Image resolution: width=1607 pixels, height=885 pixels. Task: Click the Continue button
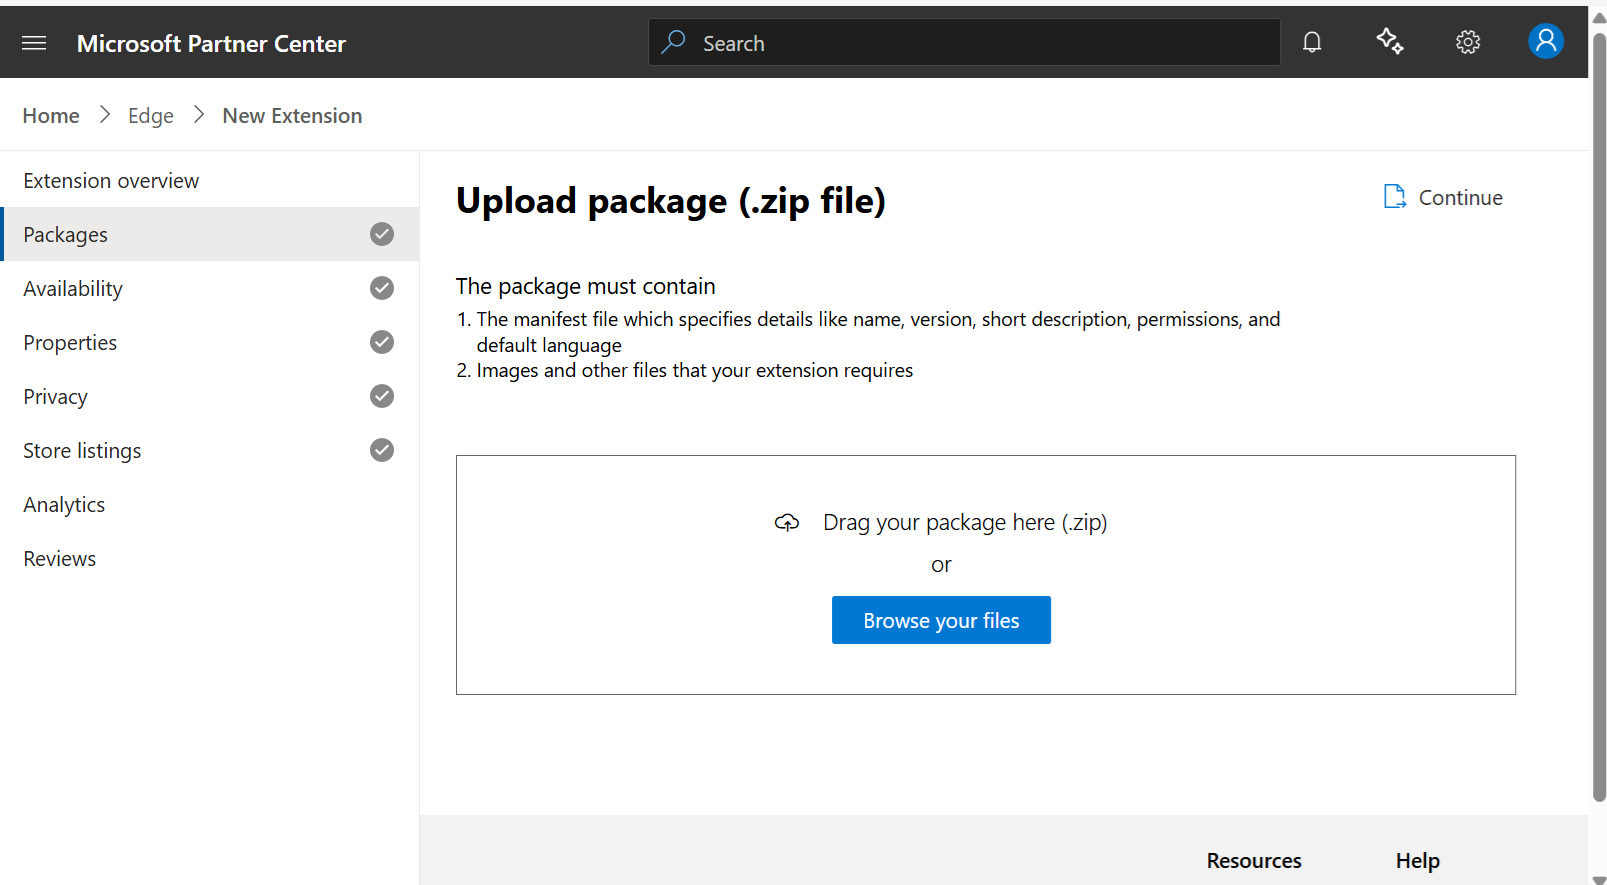(1443, 197)
